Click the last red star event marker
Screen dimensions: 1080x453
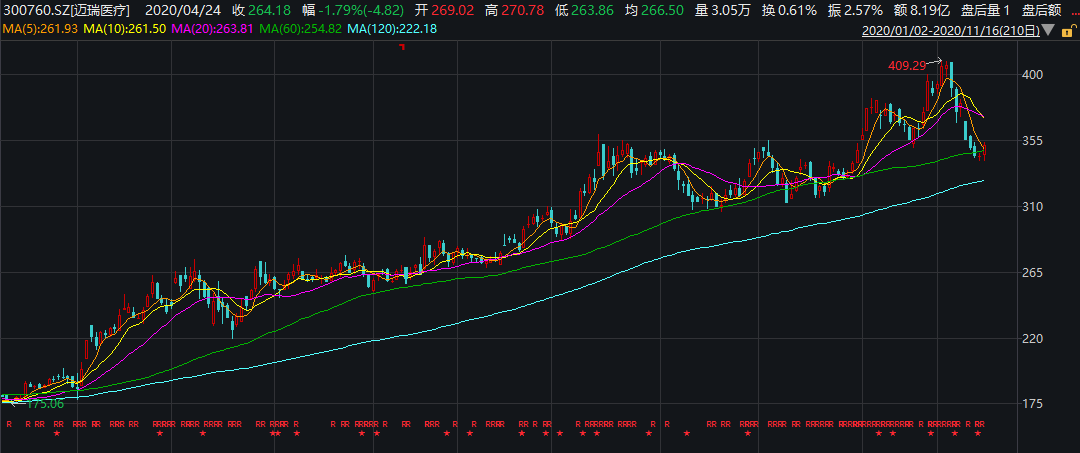(977, 434)
